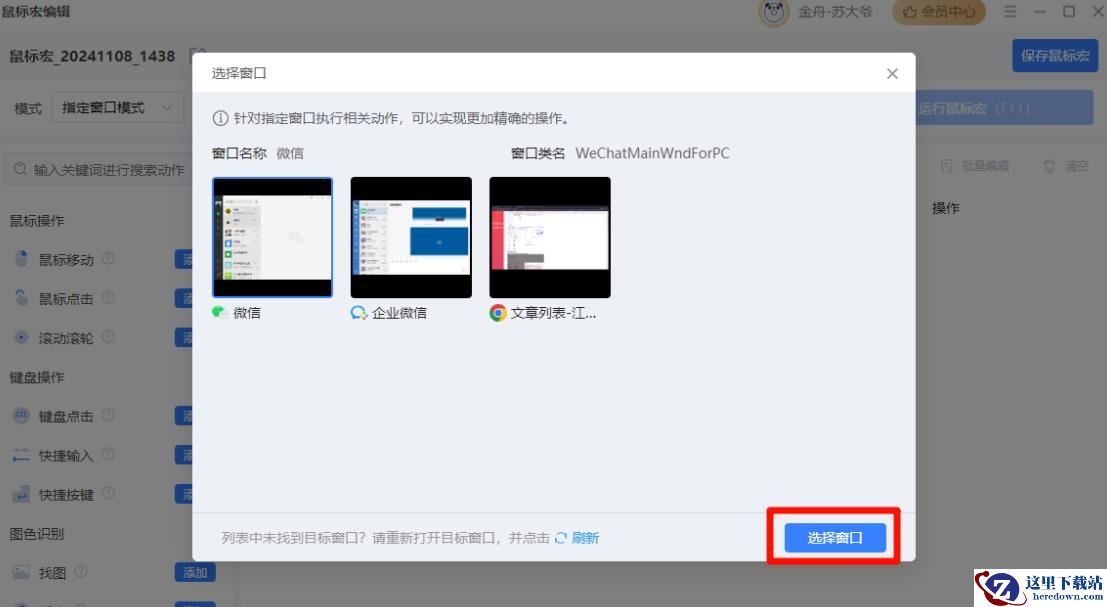The height and width of the screenshot is (607, 1107).
Task: Click the 选择窗口 confirm button
Action: 834,537
